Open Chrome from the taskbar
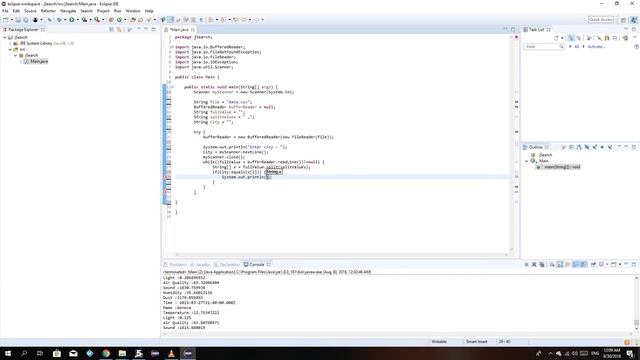 click(106, 353)
